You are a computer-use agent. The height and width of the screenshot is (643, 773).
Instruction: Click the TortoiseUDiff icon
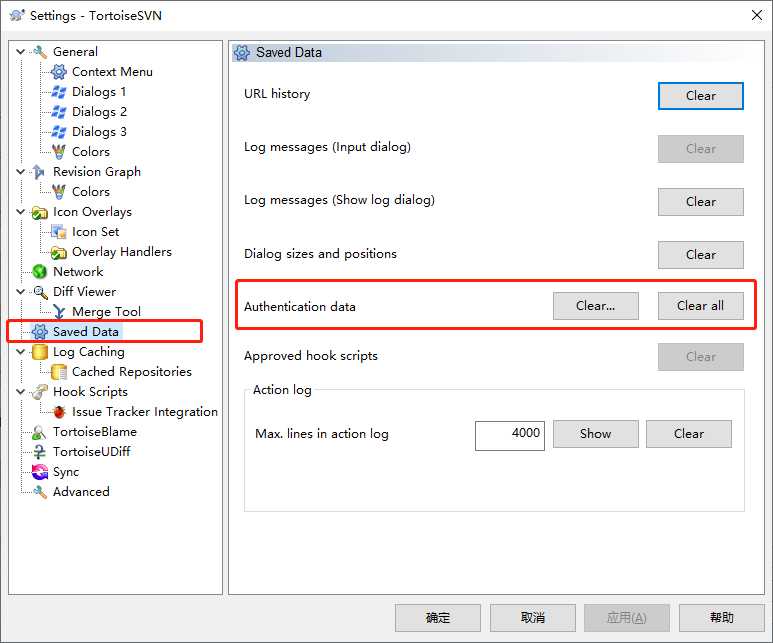[x=39, y=452]
